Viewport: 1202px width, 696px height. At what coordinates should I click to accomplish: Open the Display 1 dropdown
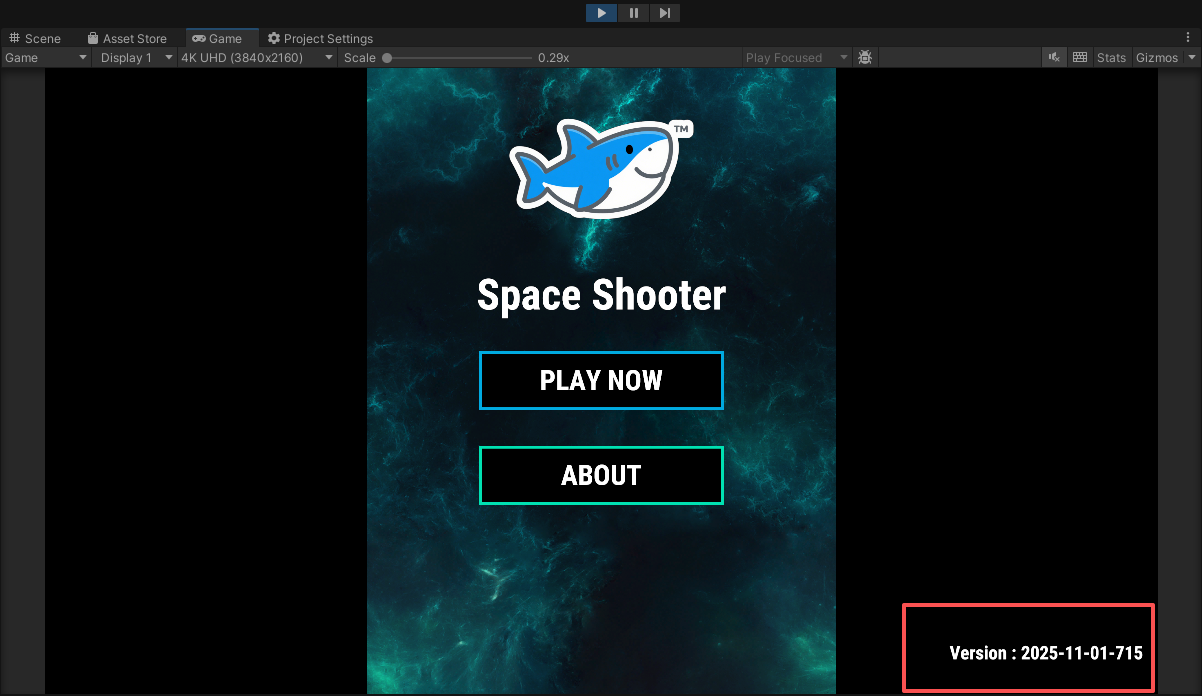(x=136, y=58)
